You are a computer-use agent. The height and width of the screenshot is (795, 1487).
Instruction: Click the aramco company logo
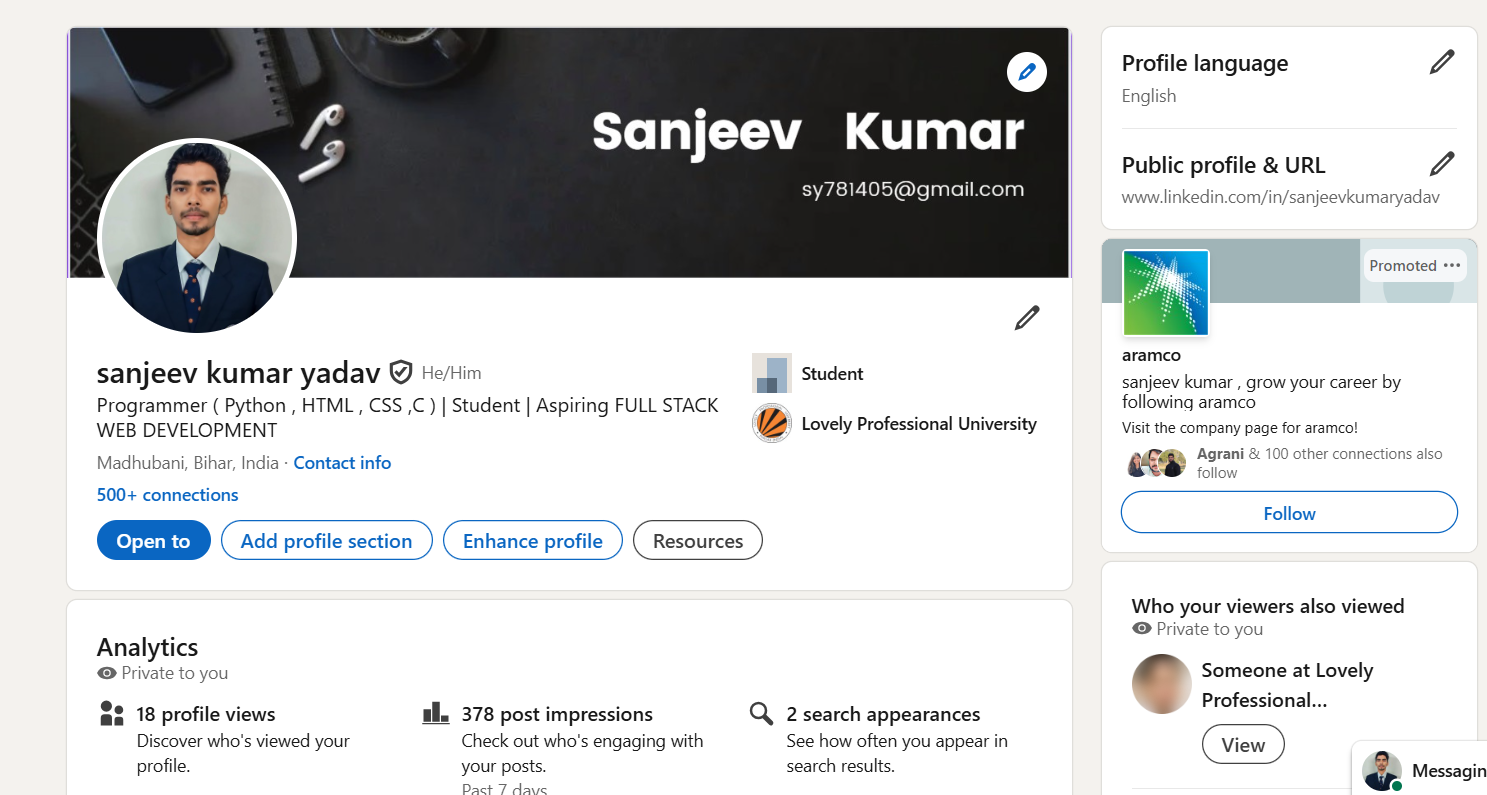point(1165,293)
